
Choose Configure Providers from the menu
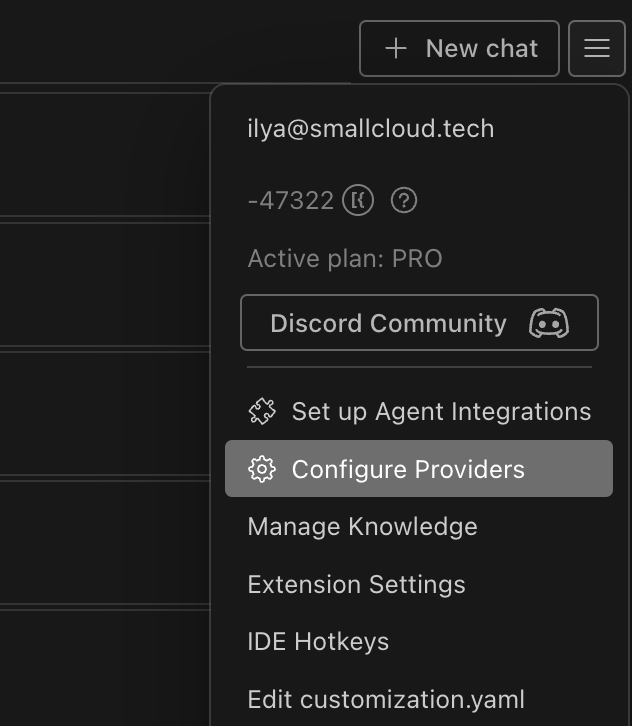click(x=419, y=469)
